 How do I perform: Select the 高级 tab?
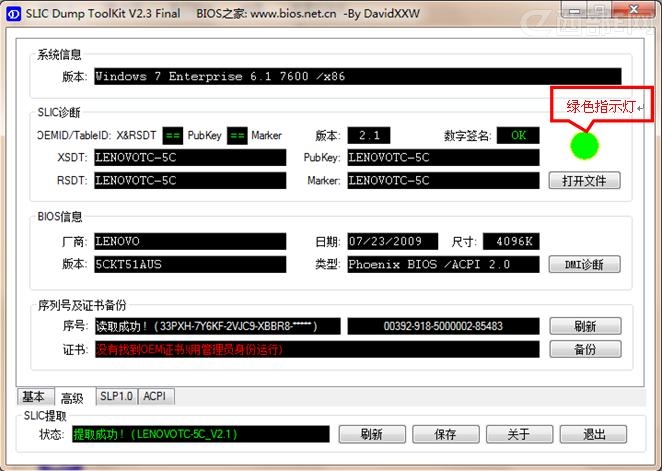[x=72, y=398]
